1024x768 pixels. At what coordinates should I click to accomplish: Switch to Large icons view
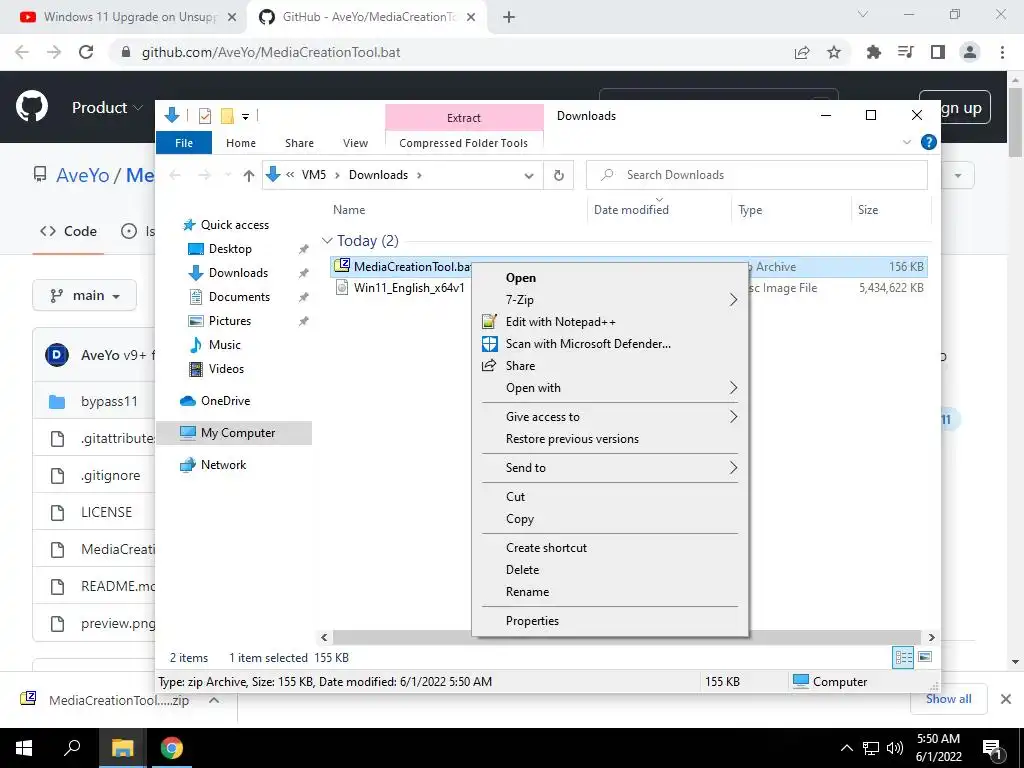pos(925,657)
